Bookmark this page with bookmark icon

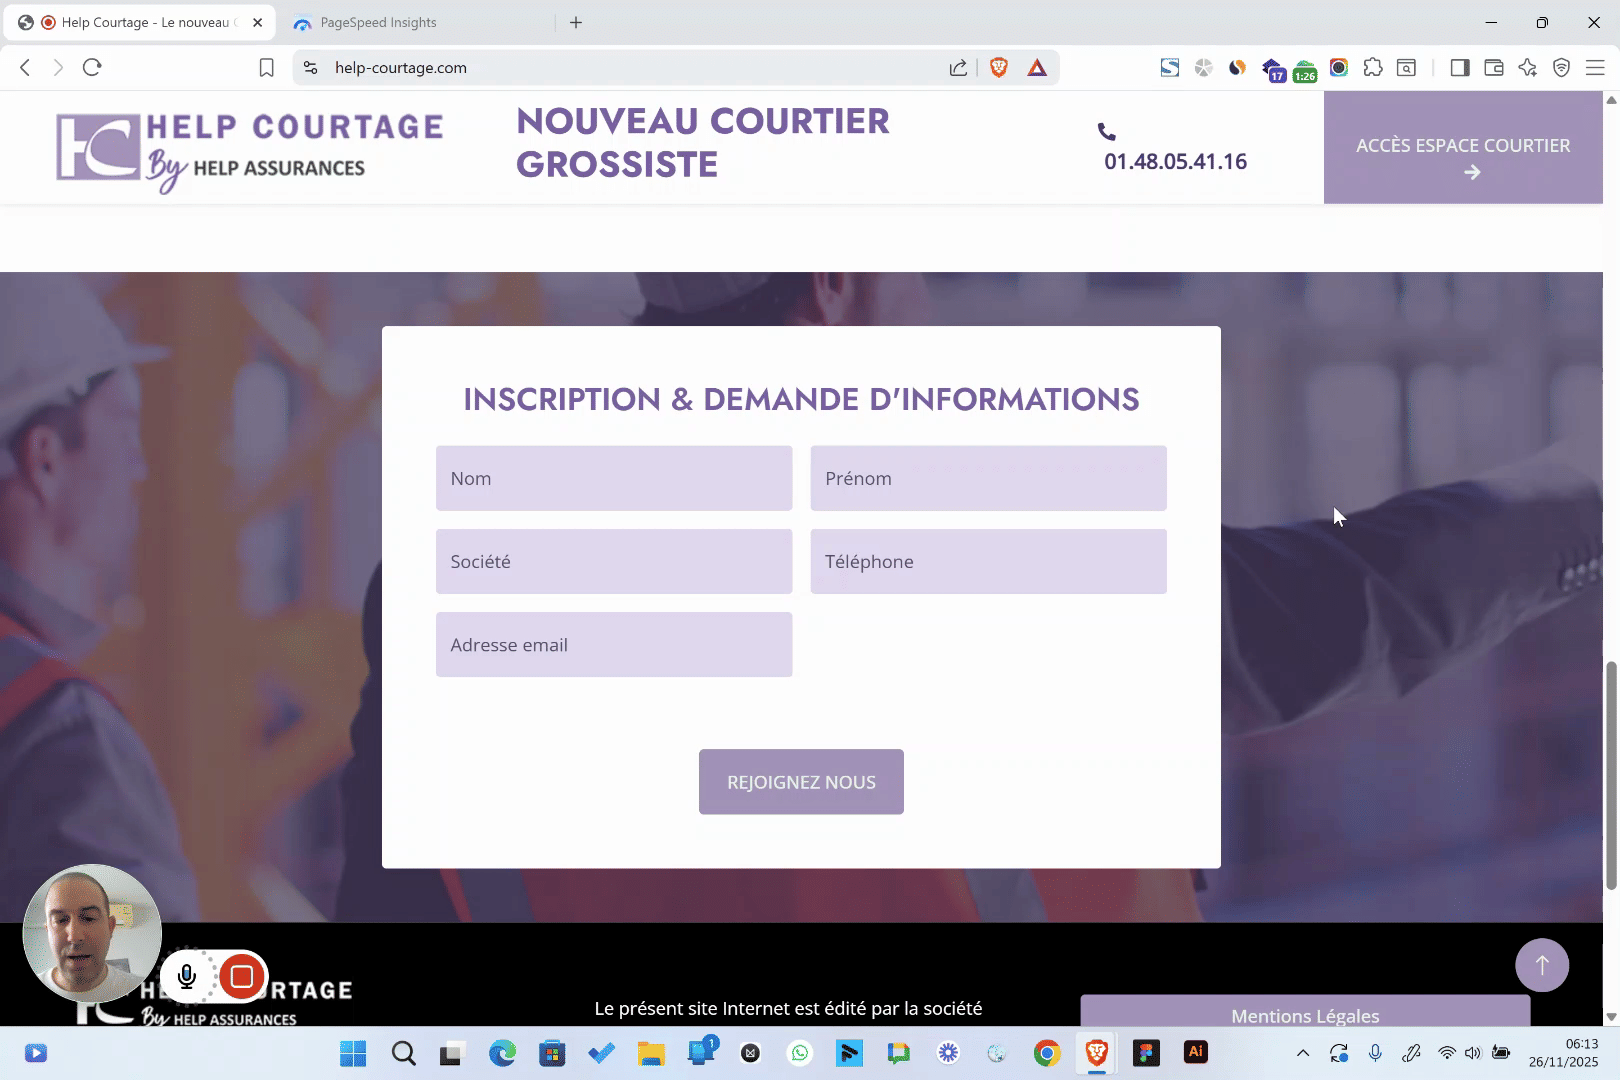[x=266, y=67]
